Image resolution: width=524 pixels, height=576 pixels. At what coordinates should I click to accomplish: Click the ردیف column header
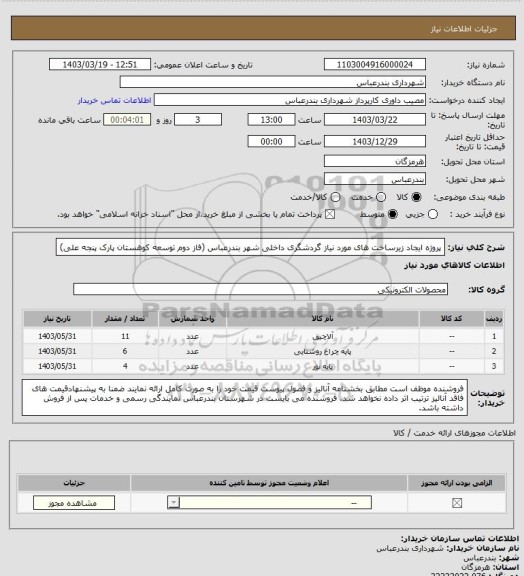coord(494,319)
